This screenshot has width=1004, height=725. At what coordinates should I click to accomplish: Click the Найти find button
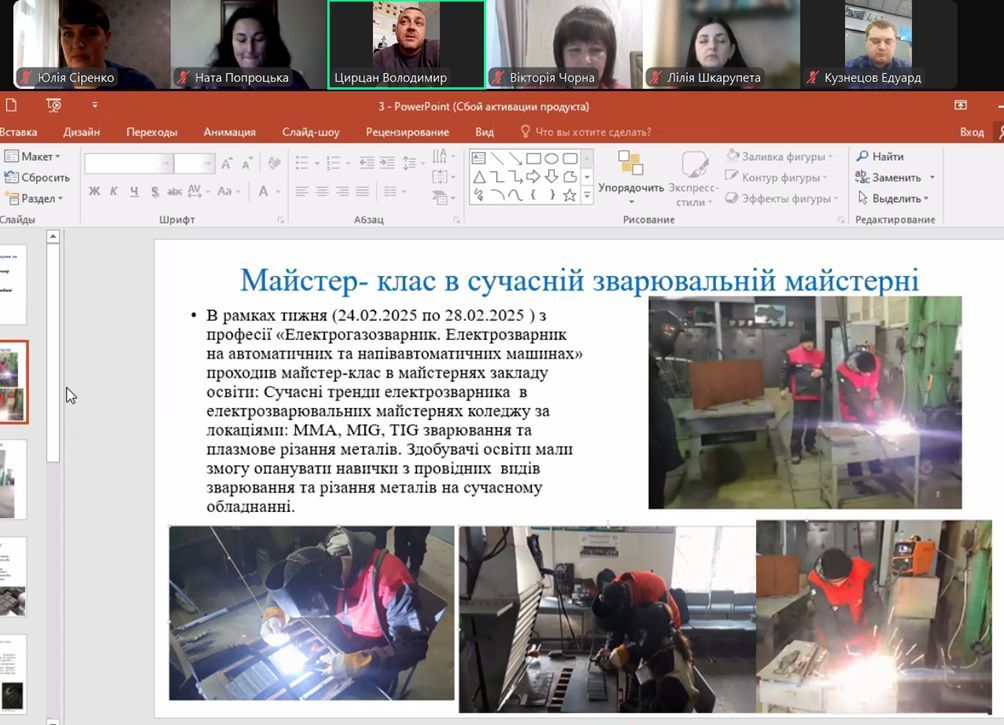(880, 157)
